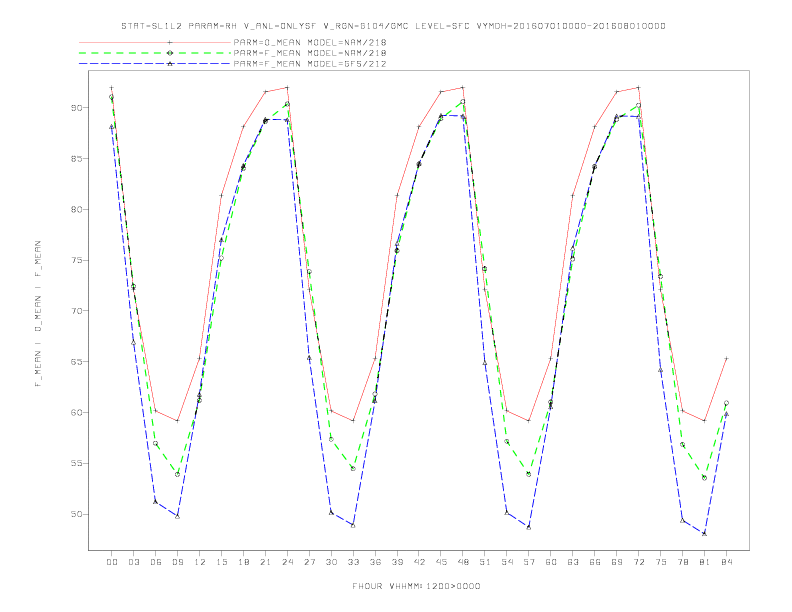This screenshot has height=612, width=792.
Task: Click x-axis tick label 27
Action: point(309,562)
